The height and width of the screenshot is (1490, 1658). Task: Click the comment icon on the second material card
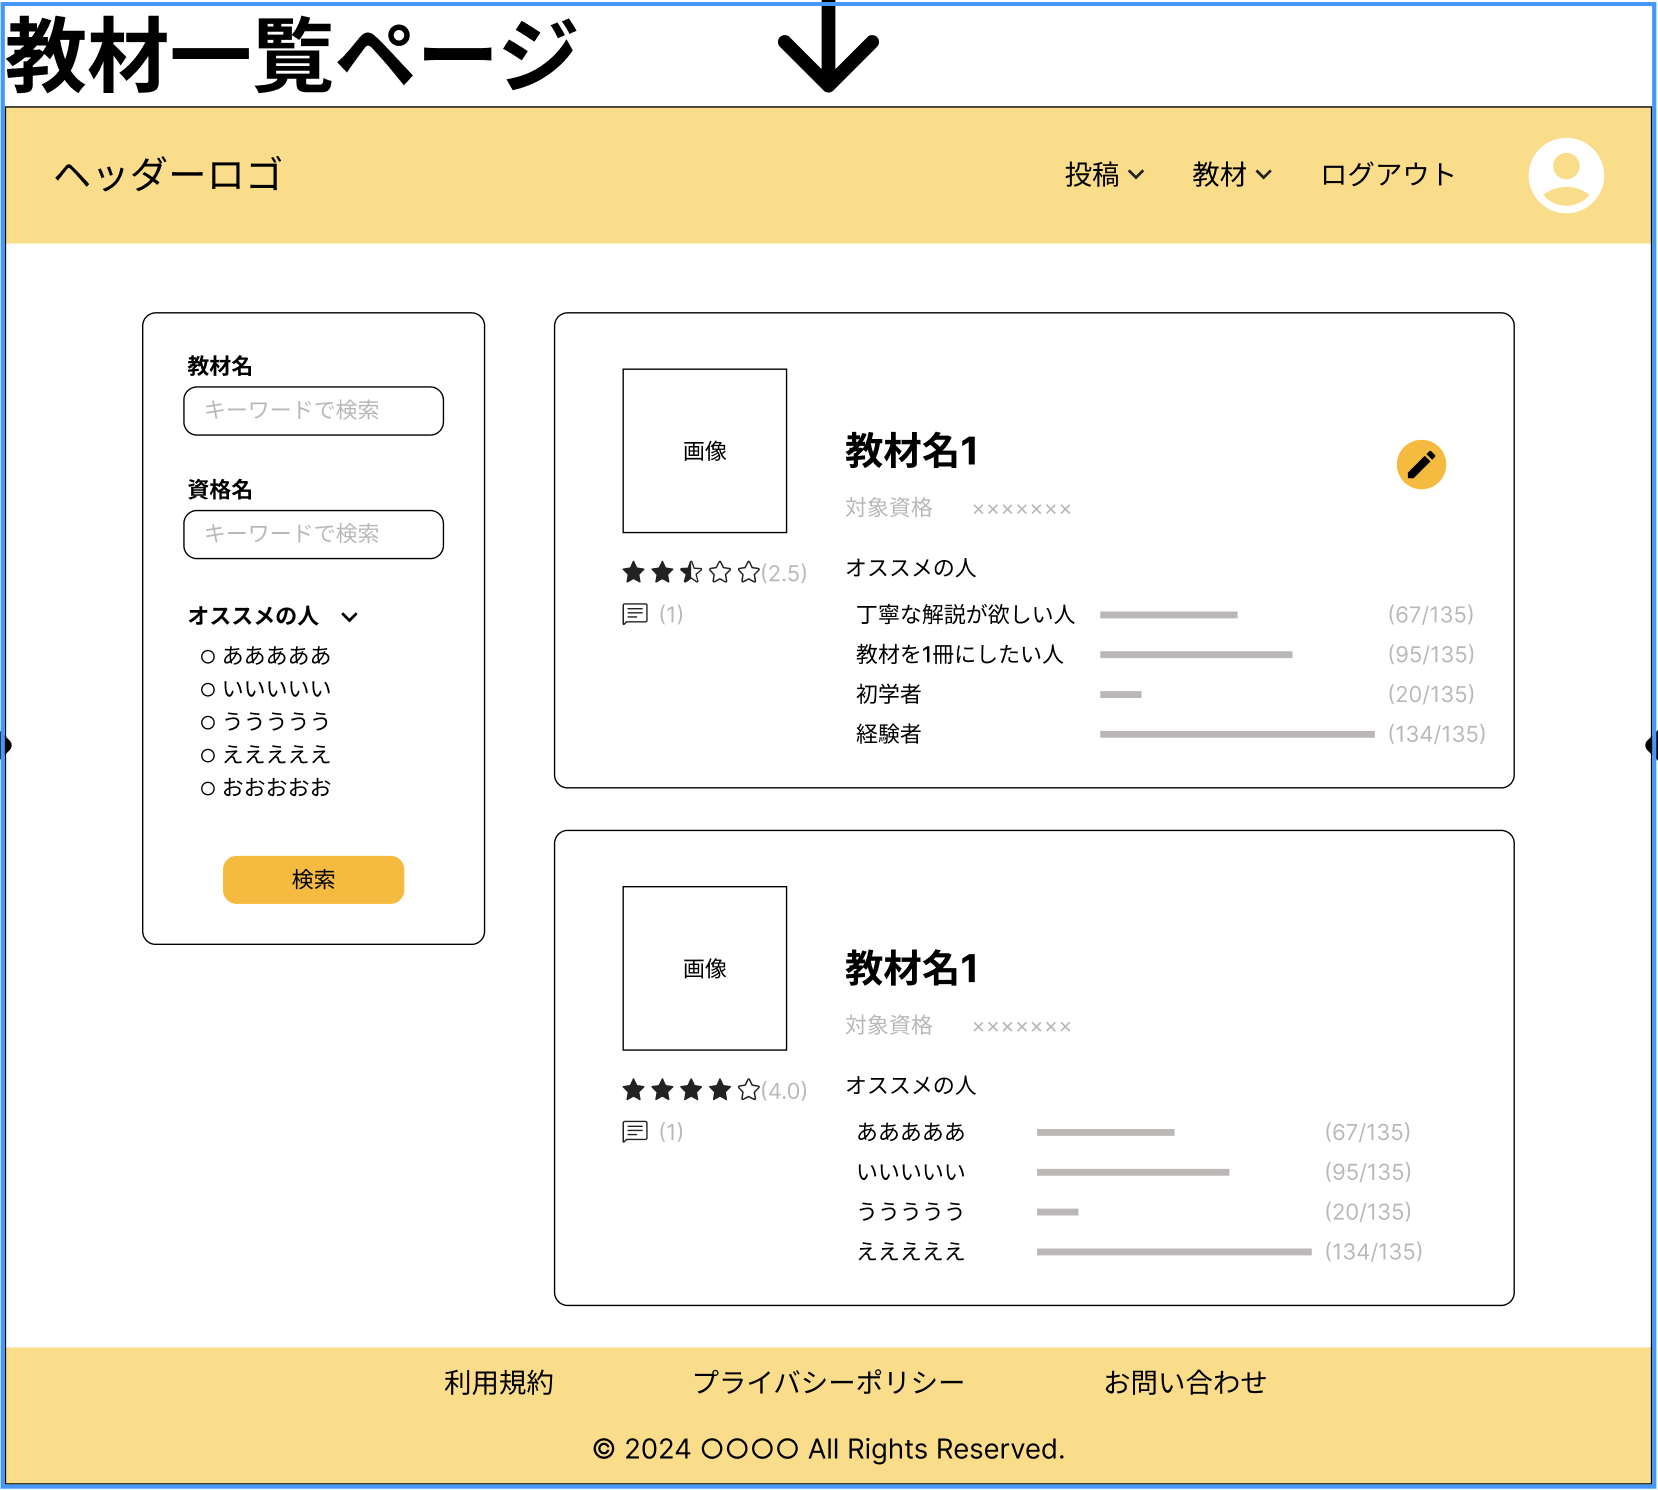[x=634, y=1131]
